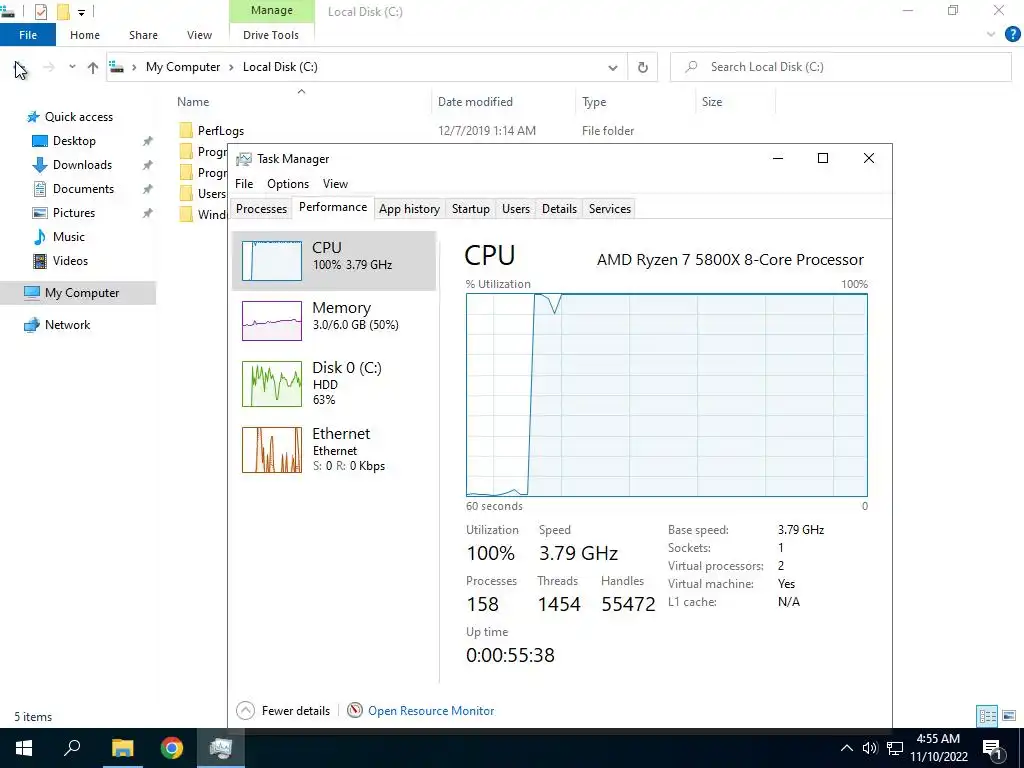Click the Properties quick access toolbar icon

[40, 11]
